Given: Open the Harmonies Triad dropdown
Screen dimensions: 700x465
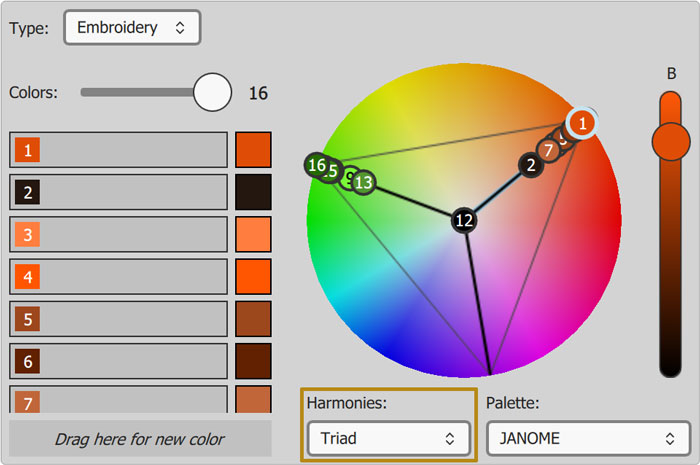Looking at the screenshot, I should pos(388,438).
